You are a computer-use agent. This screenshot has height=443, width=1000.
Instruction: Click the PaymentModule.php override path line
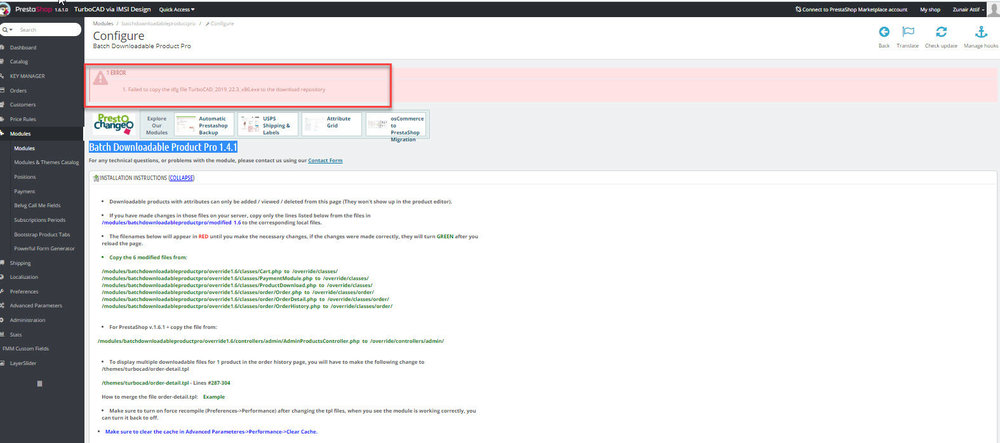coord(235,278)
